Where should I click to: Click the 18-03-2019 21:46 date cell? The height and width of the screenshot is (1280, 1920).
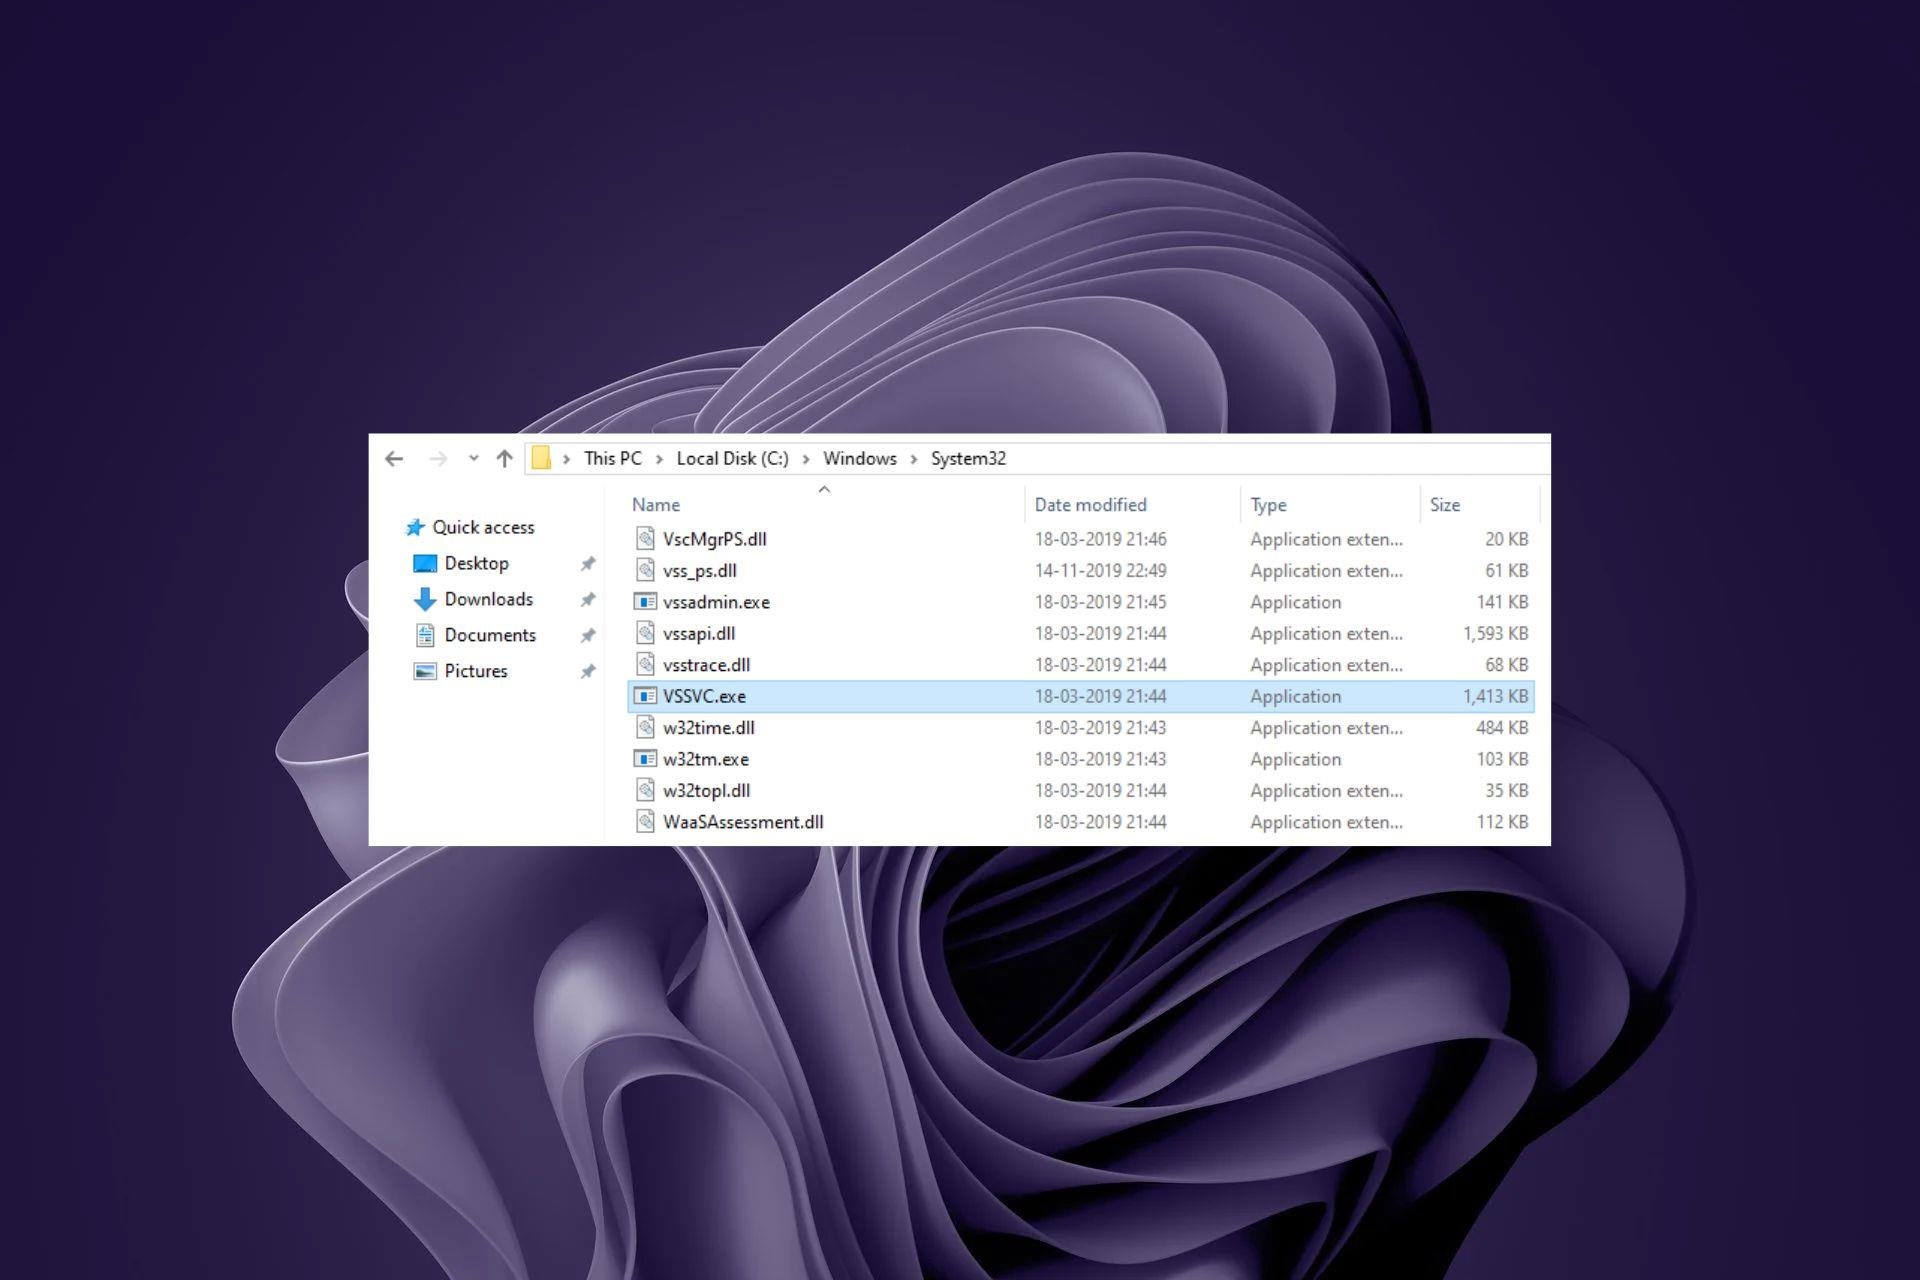[1100, 539]
